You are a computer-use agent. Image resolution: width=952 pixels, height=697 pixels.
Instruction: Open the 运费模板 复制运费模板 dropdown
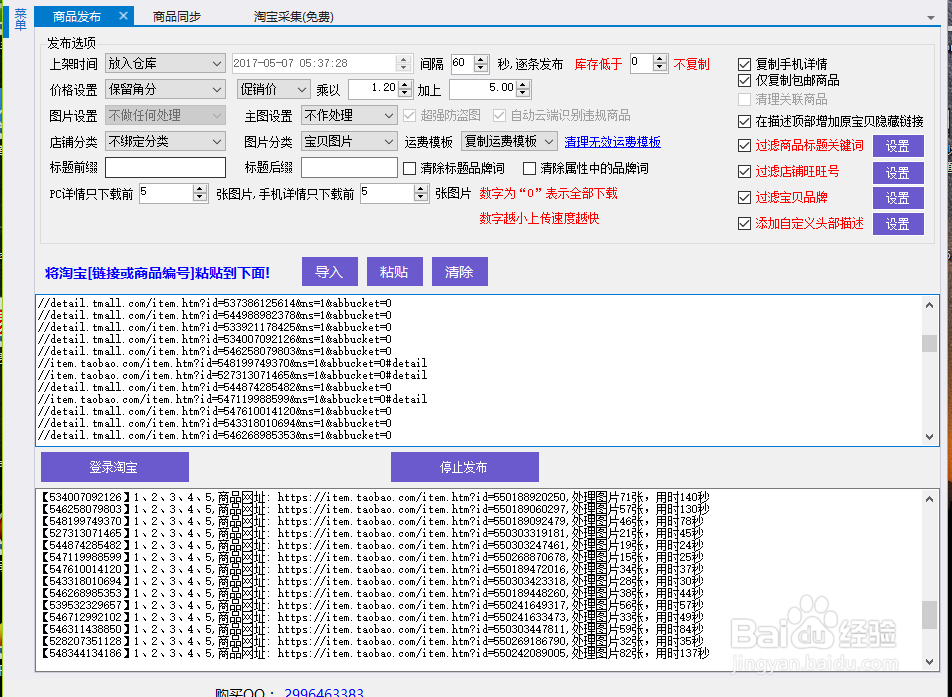point(509,141)
